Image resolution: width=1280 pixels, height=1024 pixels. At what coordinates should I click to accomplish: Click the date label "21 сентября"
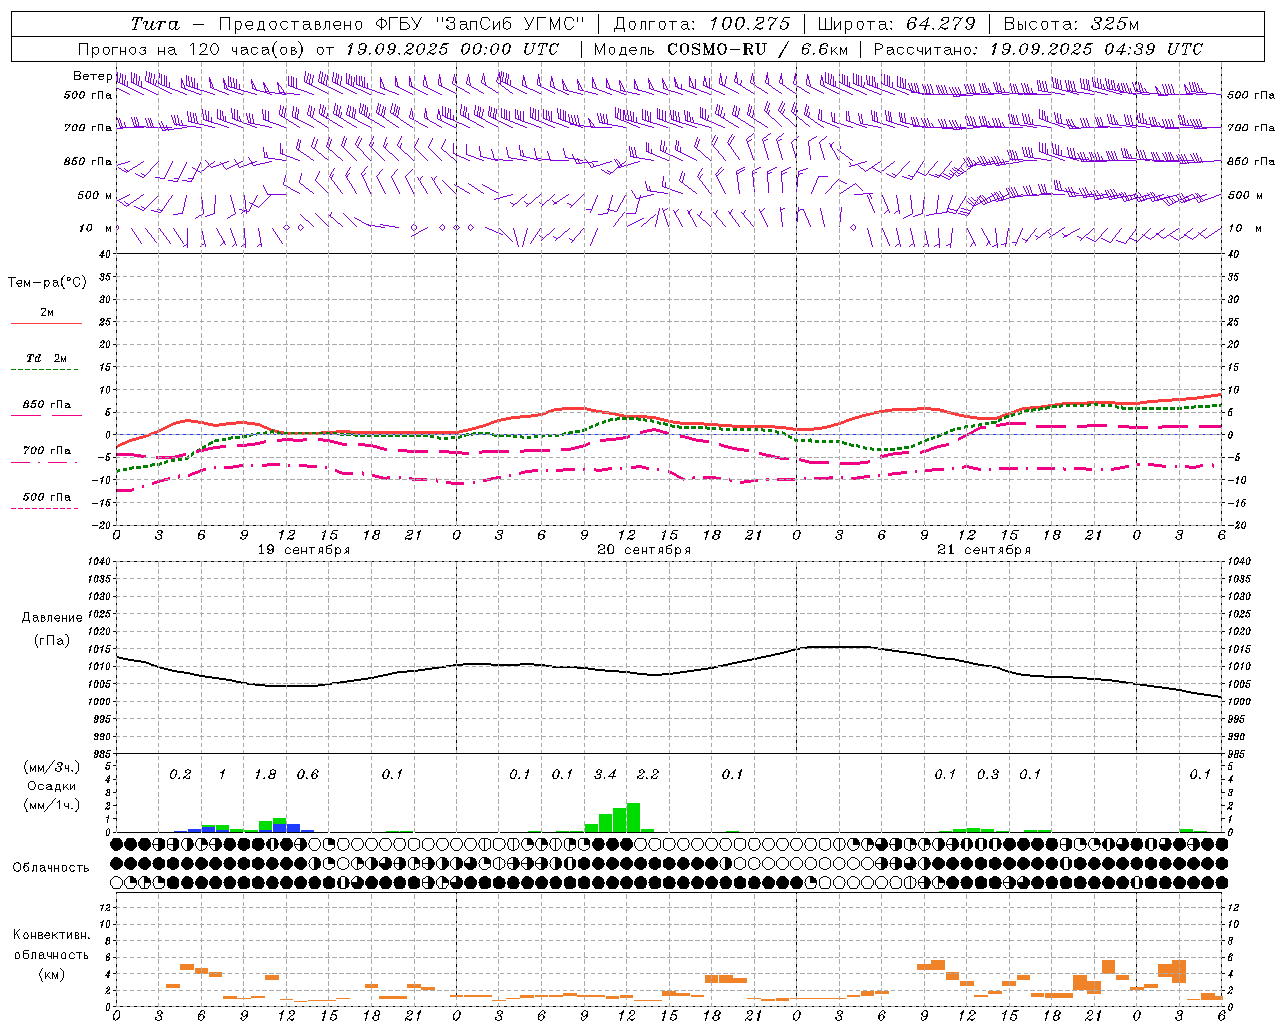pyautogui.click(x=984, y=550)
